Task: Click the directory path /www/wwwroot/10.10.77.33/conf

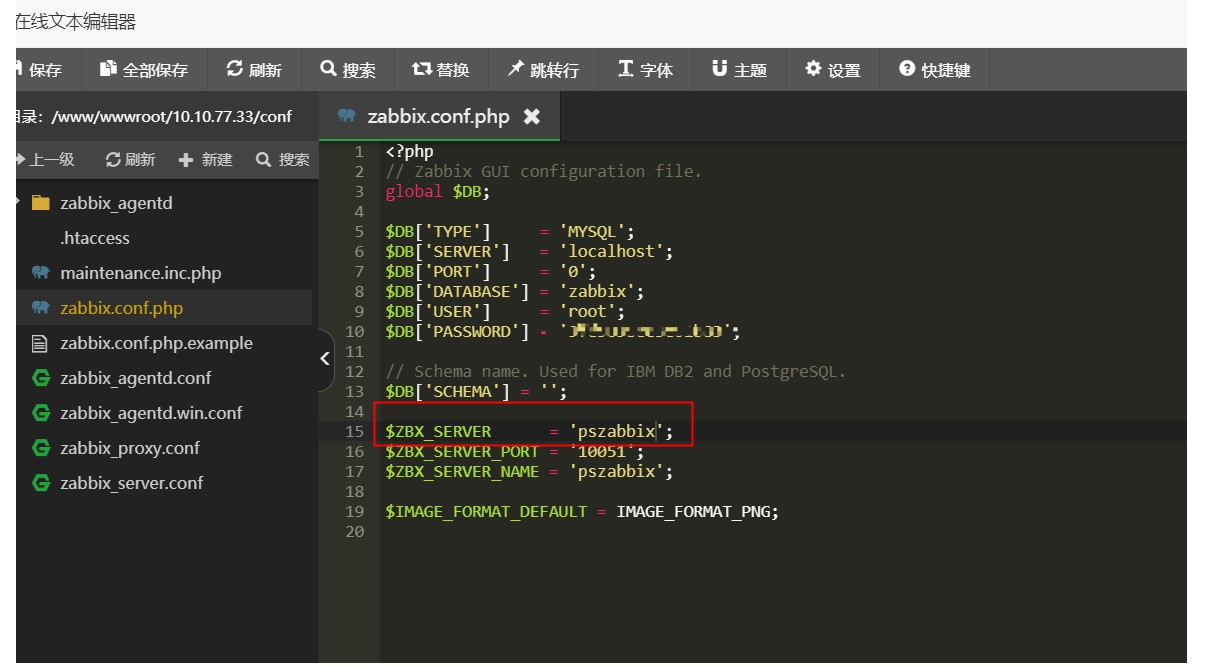Action: tap(171, 117)
